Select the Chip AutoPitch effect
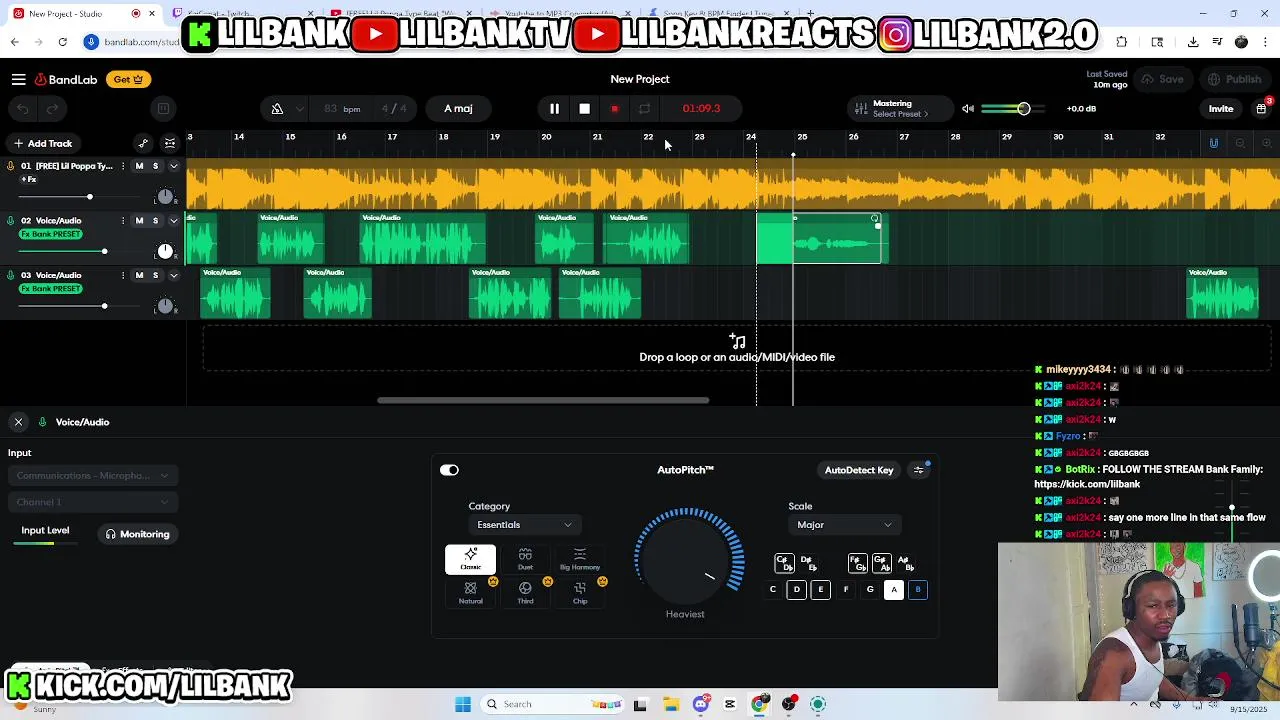Screen dimensions: 1280x720 tap(580, 593)
